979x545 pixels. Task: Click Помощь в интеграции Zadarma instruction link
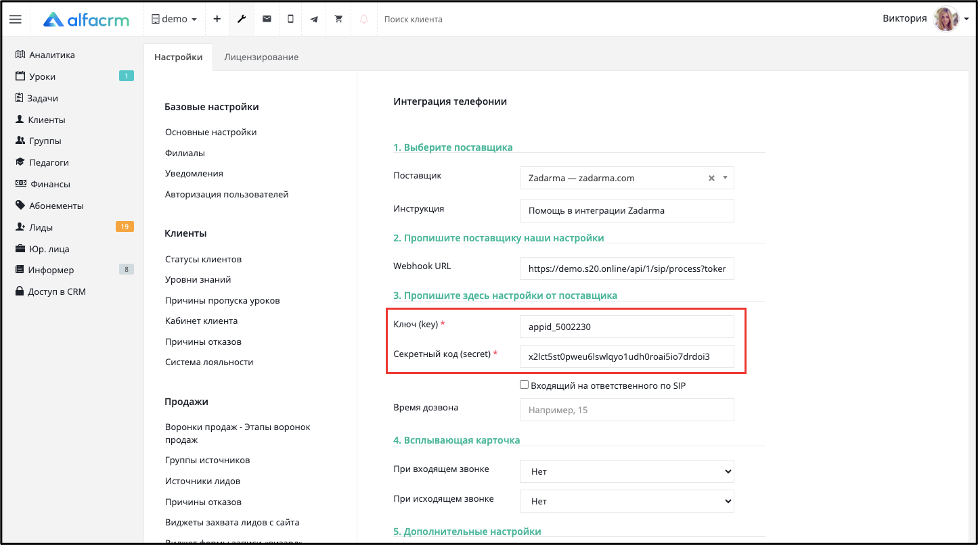(x=627, y=211)
